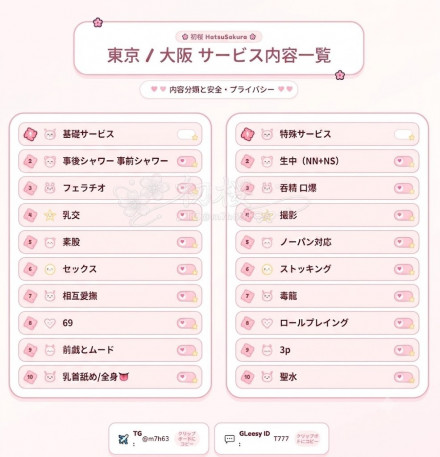Copy the GLeesy ID to clipboard
The width and height of the screenshot is (440, 457).
coord(307,439)
